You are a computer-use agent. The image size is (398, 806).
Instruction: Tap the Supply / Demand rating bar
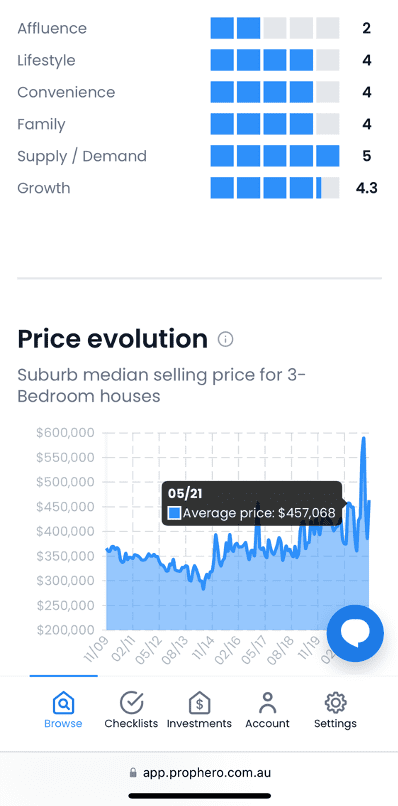pos(275,156)
